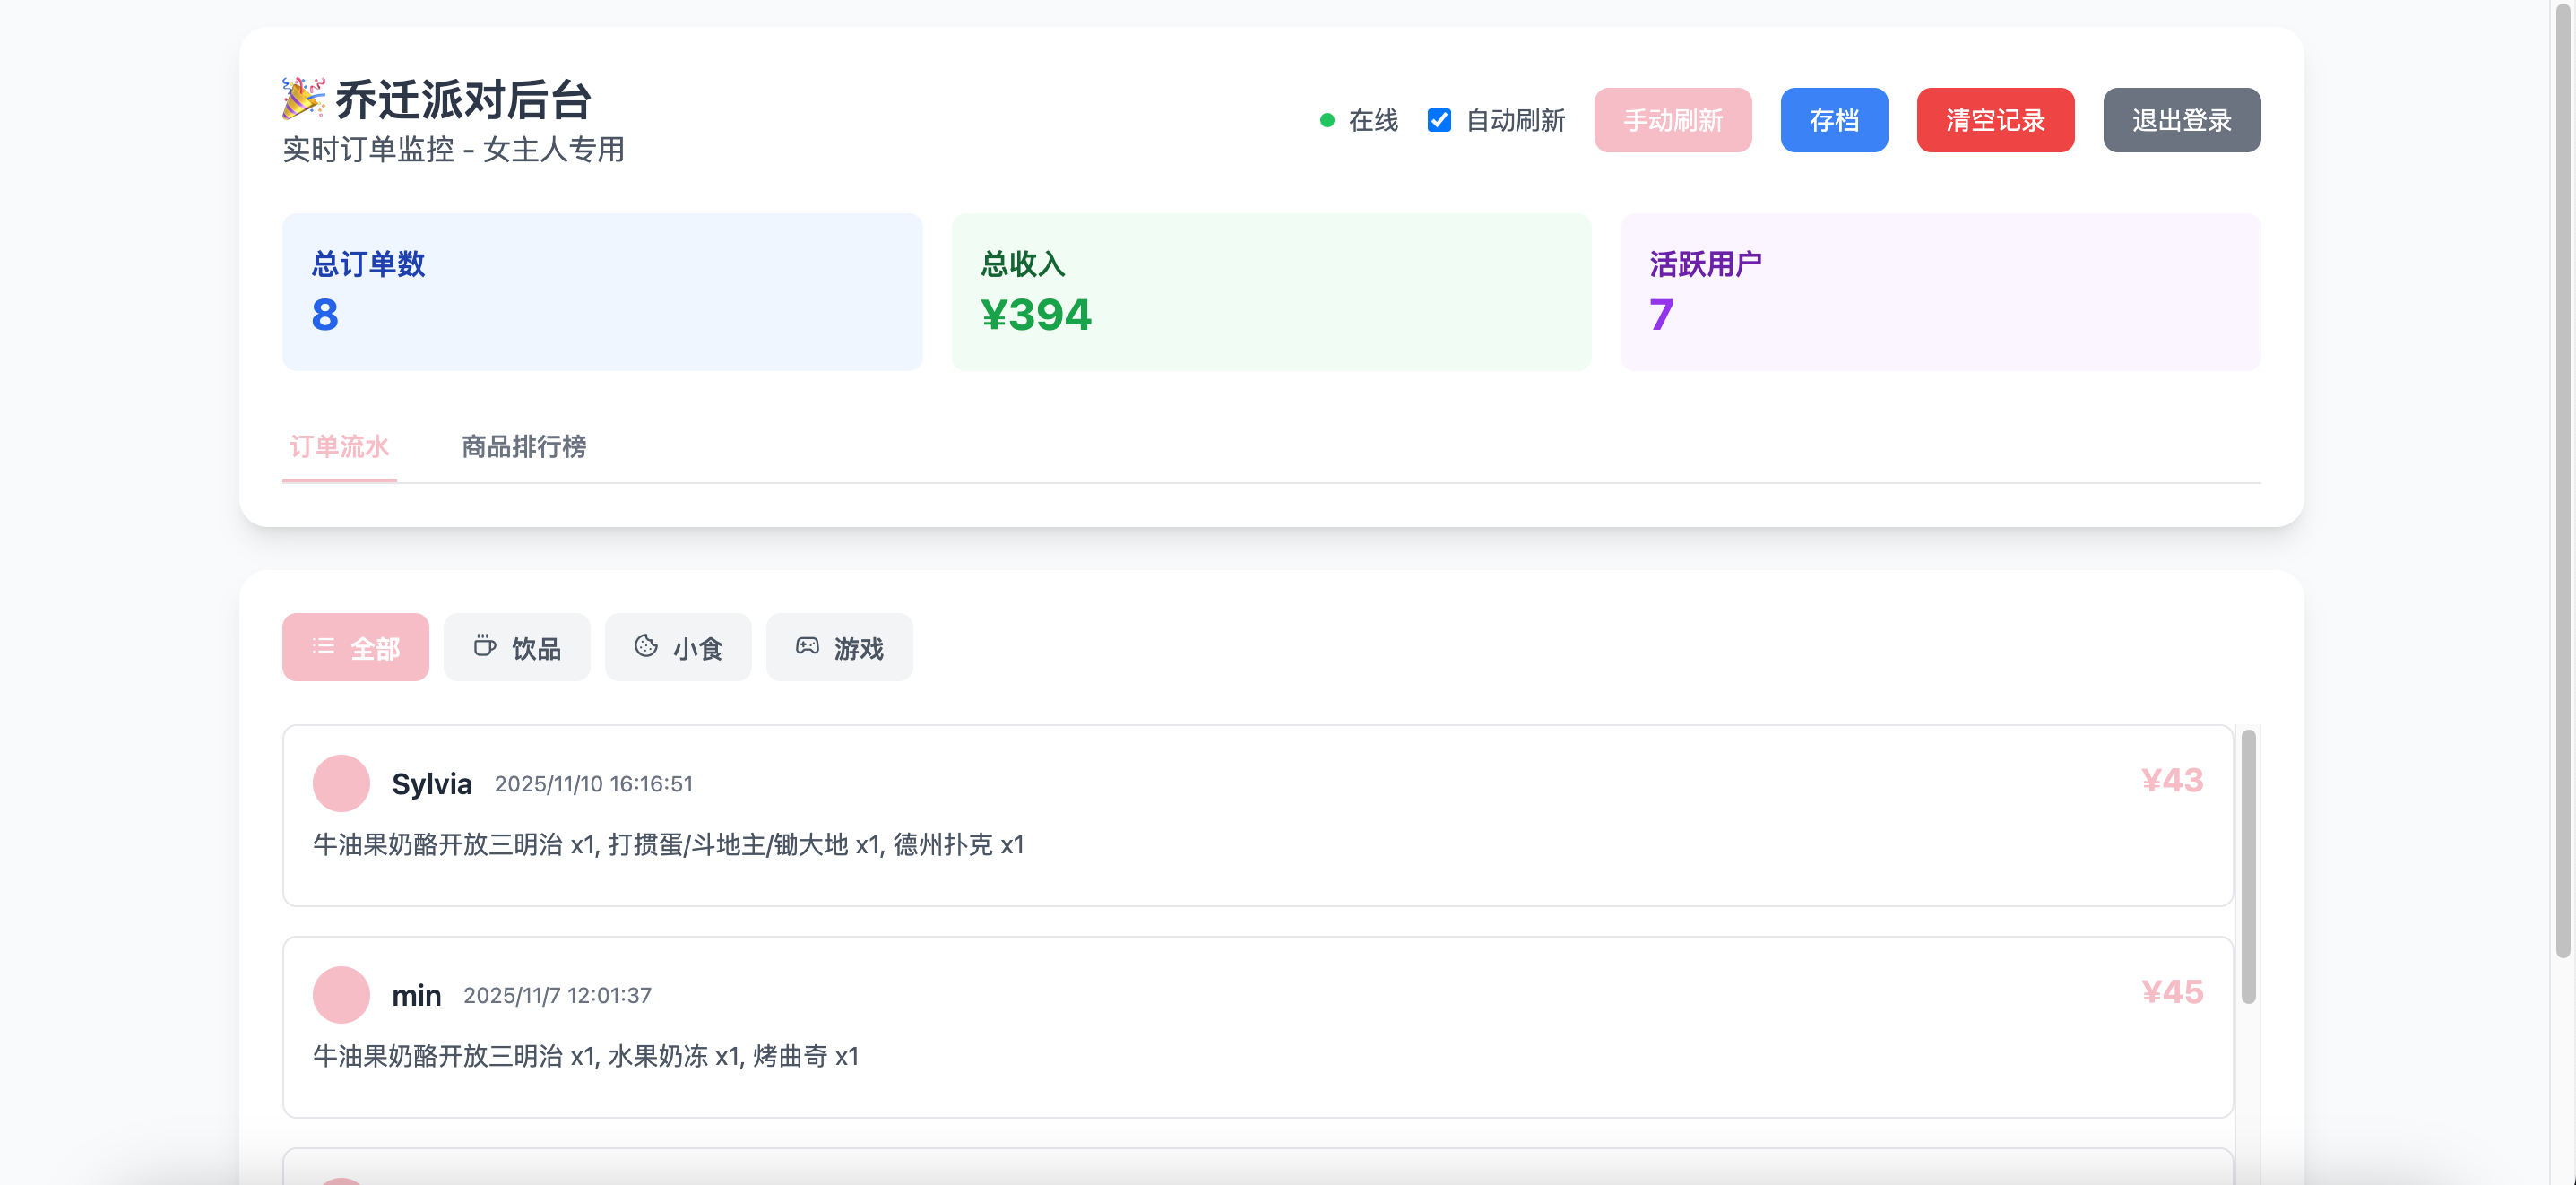Viewport: 2576px width, 1185px height.
Task: Click the 总订单数 statistic card
Action: click(x=602, y=292)
